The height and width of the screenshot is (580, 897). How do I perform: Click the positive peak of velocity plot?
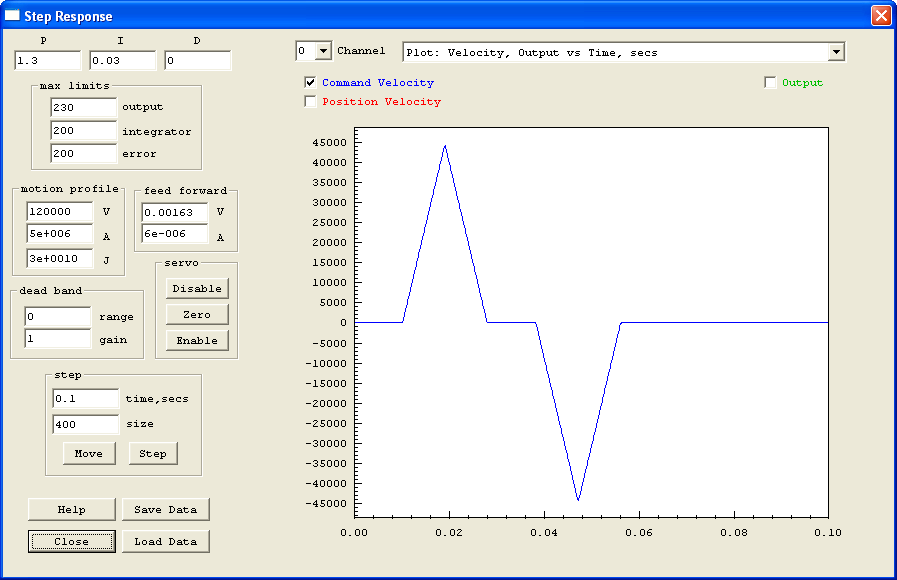coord(445,146)
